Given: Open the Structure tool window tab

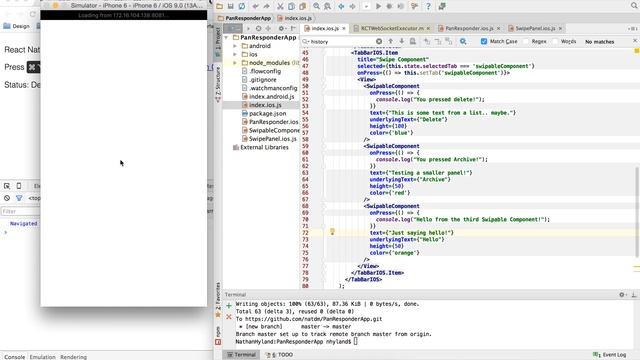Looking at the screenshot, I should (218, 84).
